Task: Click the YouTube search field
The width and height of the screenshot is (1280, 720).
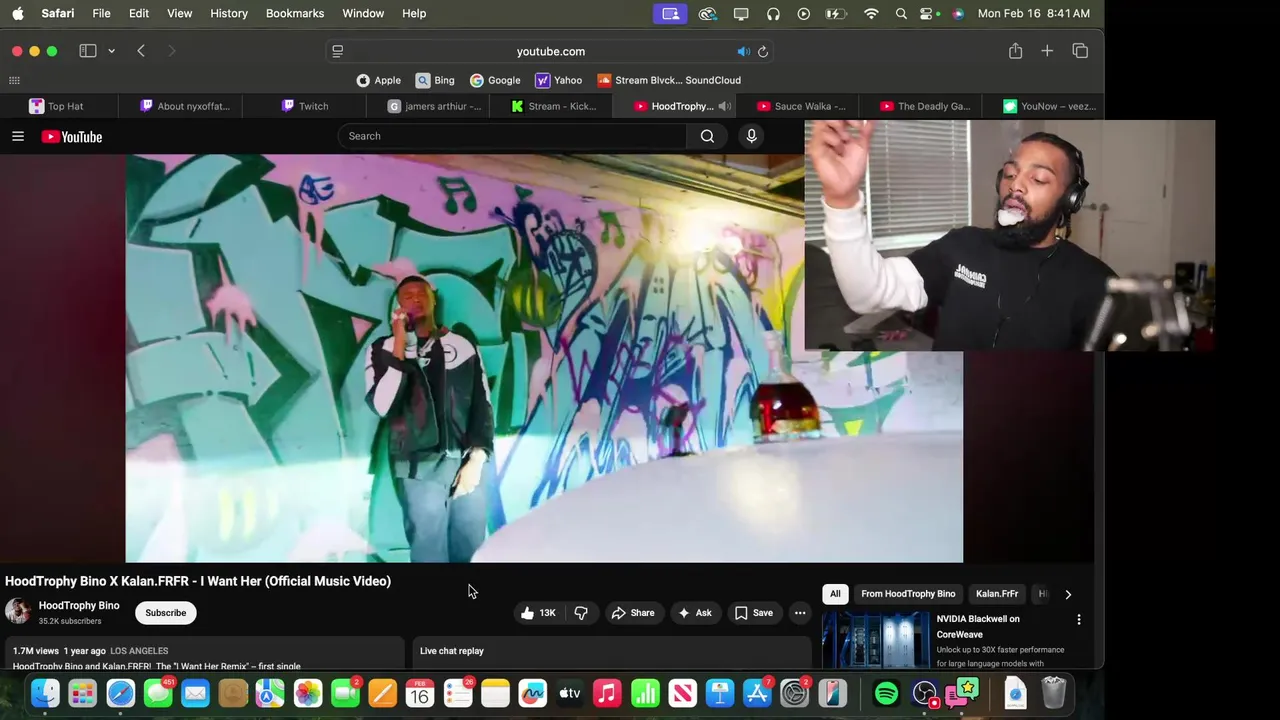Action: point(512,136)
